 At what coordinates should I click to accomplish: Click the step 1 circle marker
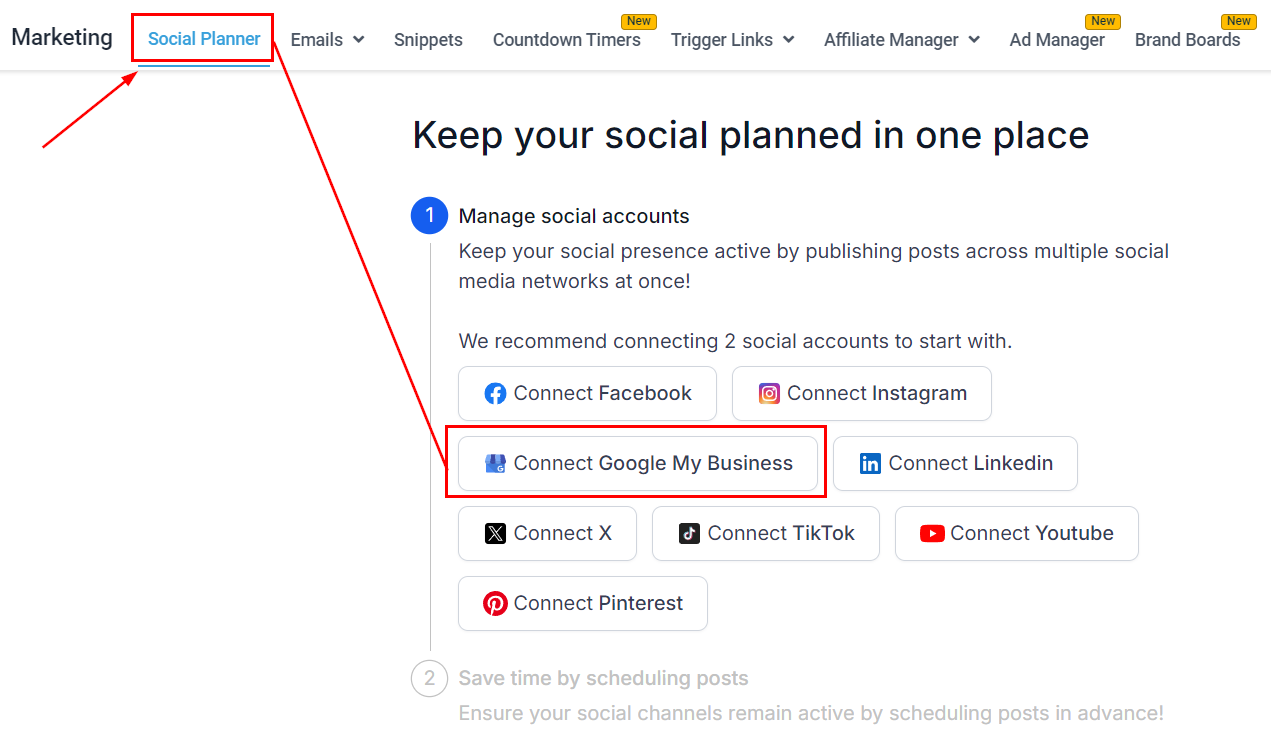click(x=430, y=216)
